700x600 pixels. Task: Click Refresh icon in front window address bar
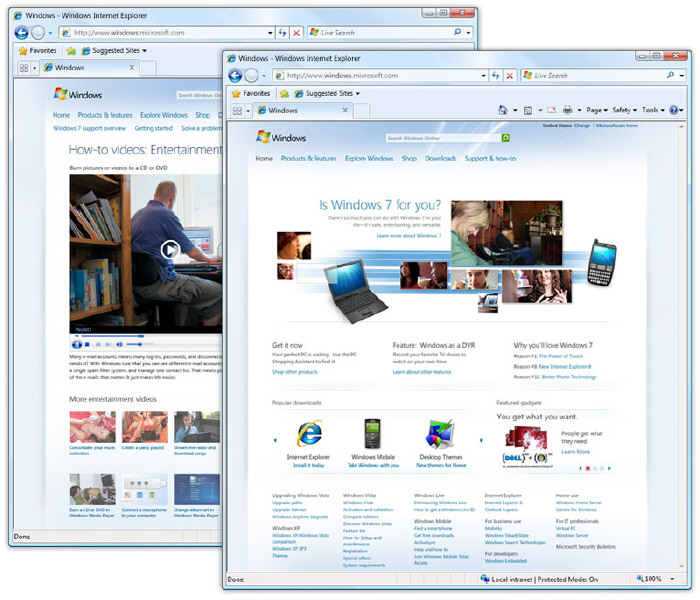pos(495,75)
